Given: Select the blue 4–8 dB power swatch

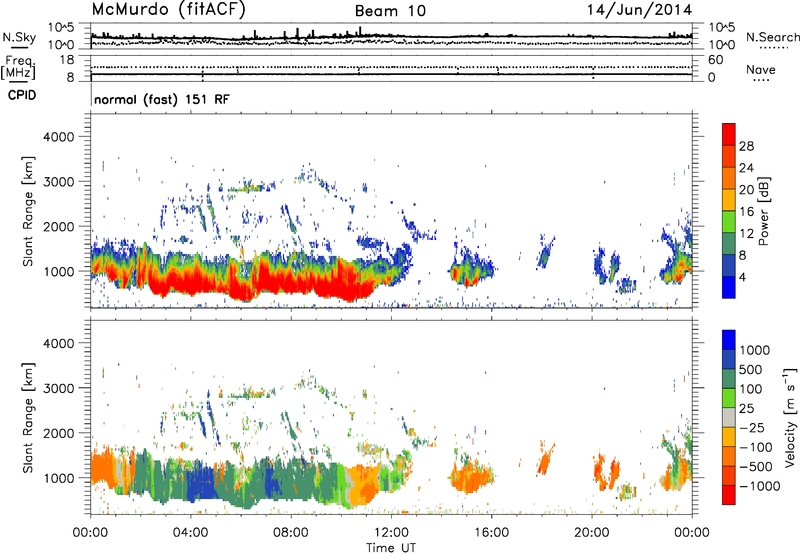Looking at the screenshot, I should (729, 266).
